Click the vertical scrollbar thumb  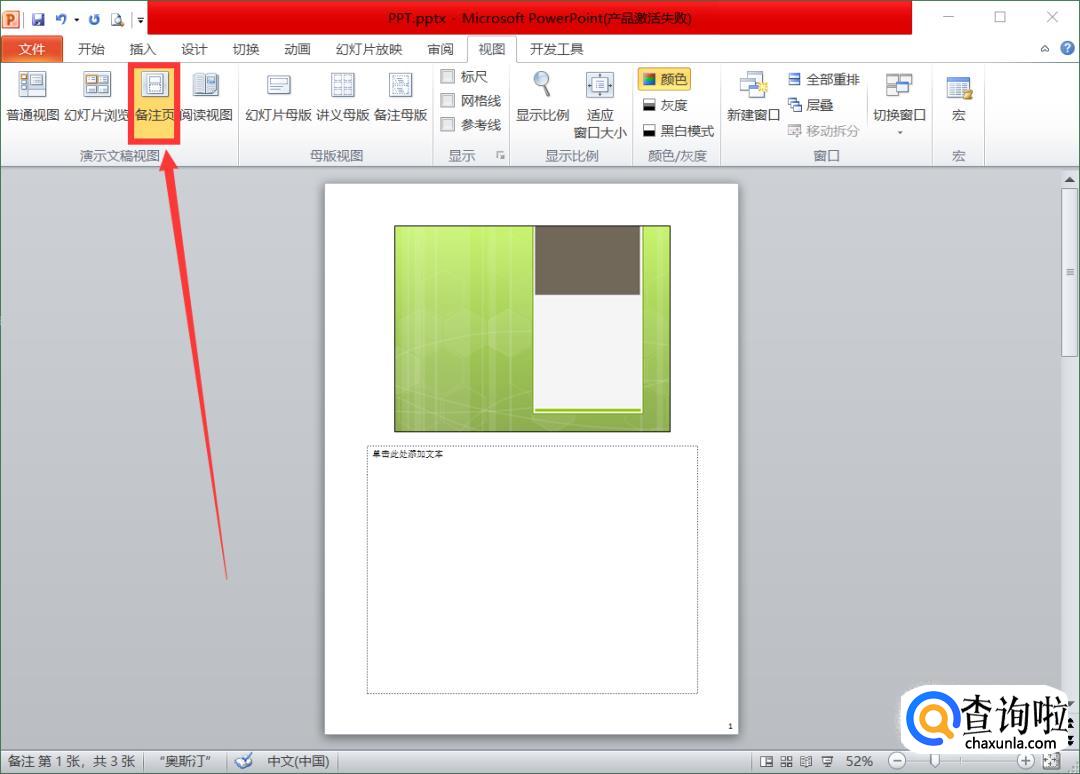(1069, 272)
